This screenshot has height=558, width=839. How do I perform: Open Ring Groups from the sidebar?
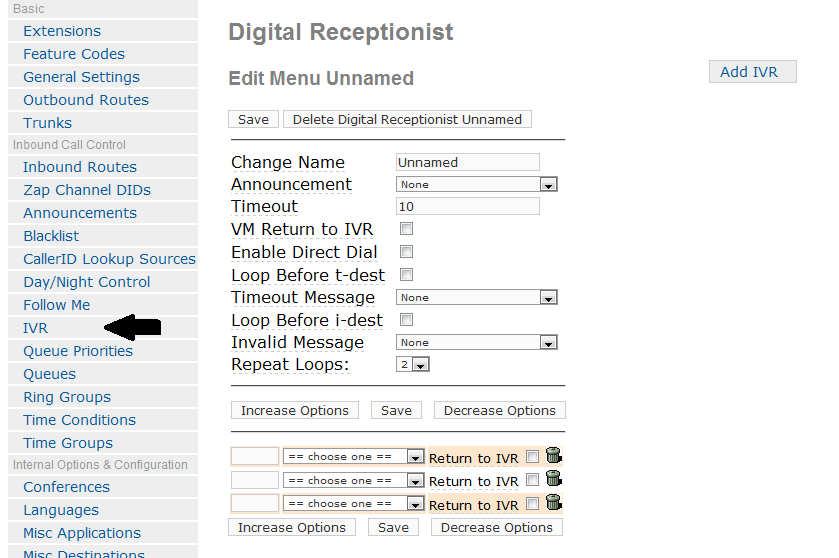(x=67, y=397)
